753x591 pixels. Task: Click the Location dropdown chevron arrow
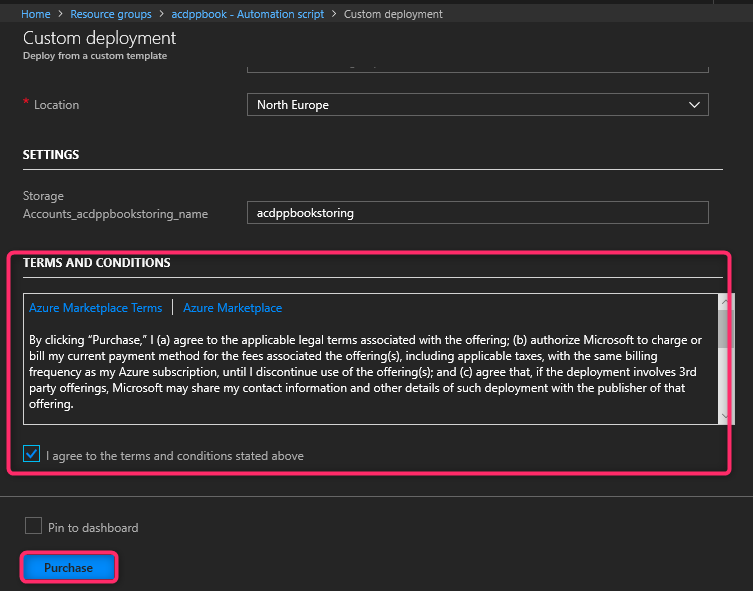pyautogui.click(x=694, y=105)
